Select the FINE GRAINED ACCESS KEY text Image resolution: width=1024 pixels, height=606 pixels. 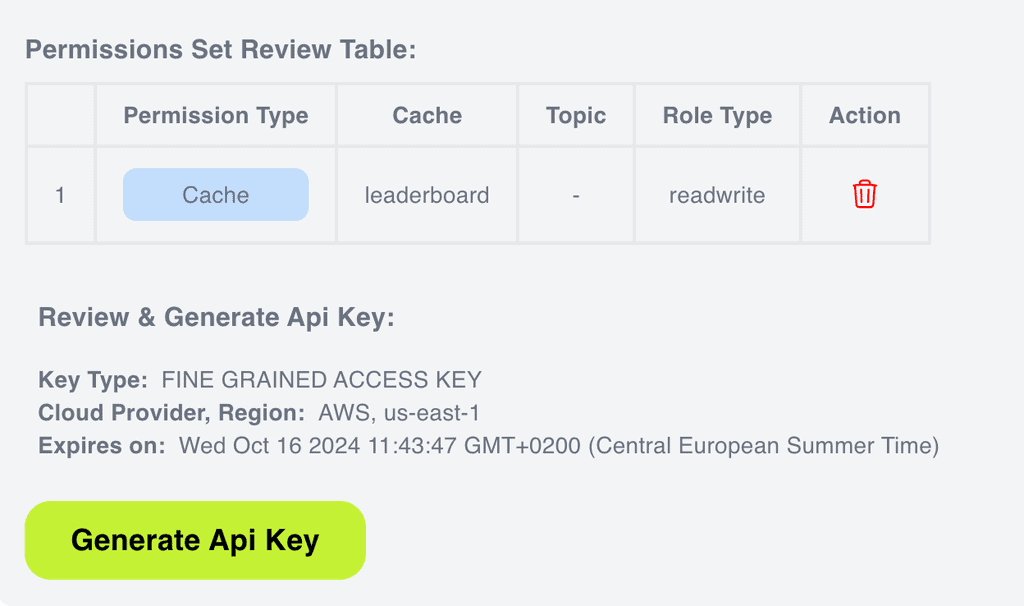321,380
